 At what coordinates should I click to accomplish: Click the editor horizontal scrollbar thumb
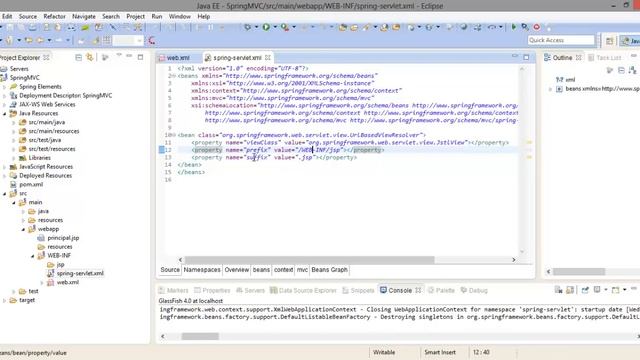coord(309,260)
